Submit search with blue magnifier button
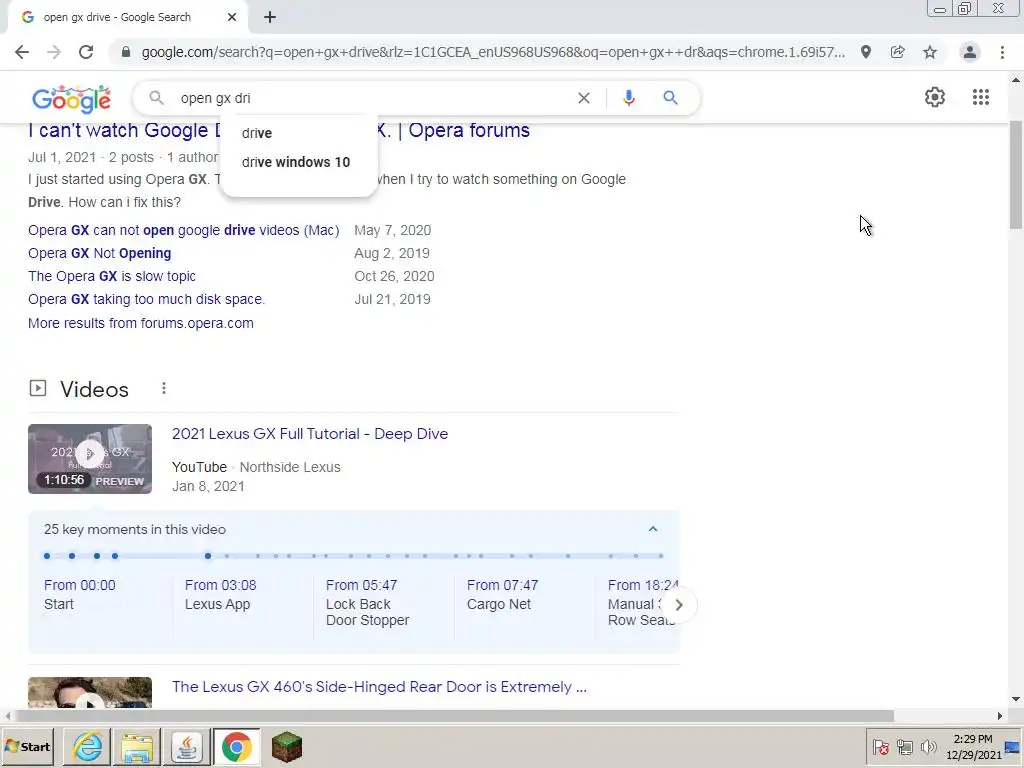1024x768 pixels. [x=670, y=98]
